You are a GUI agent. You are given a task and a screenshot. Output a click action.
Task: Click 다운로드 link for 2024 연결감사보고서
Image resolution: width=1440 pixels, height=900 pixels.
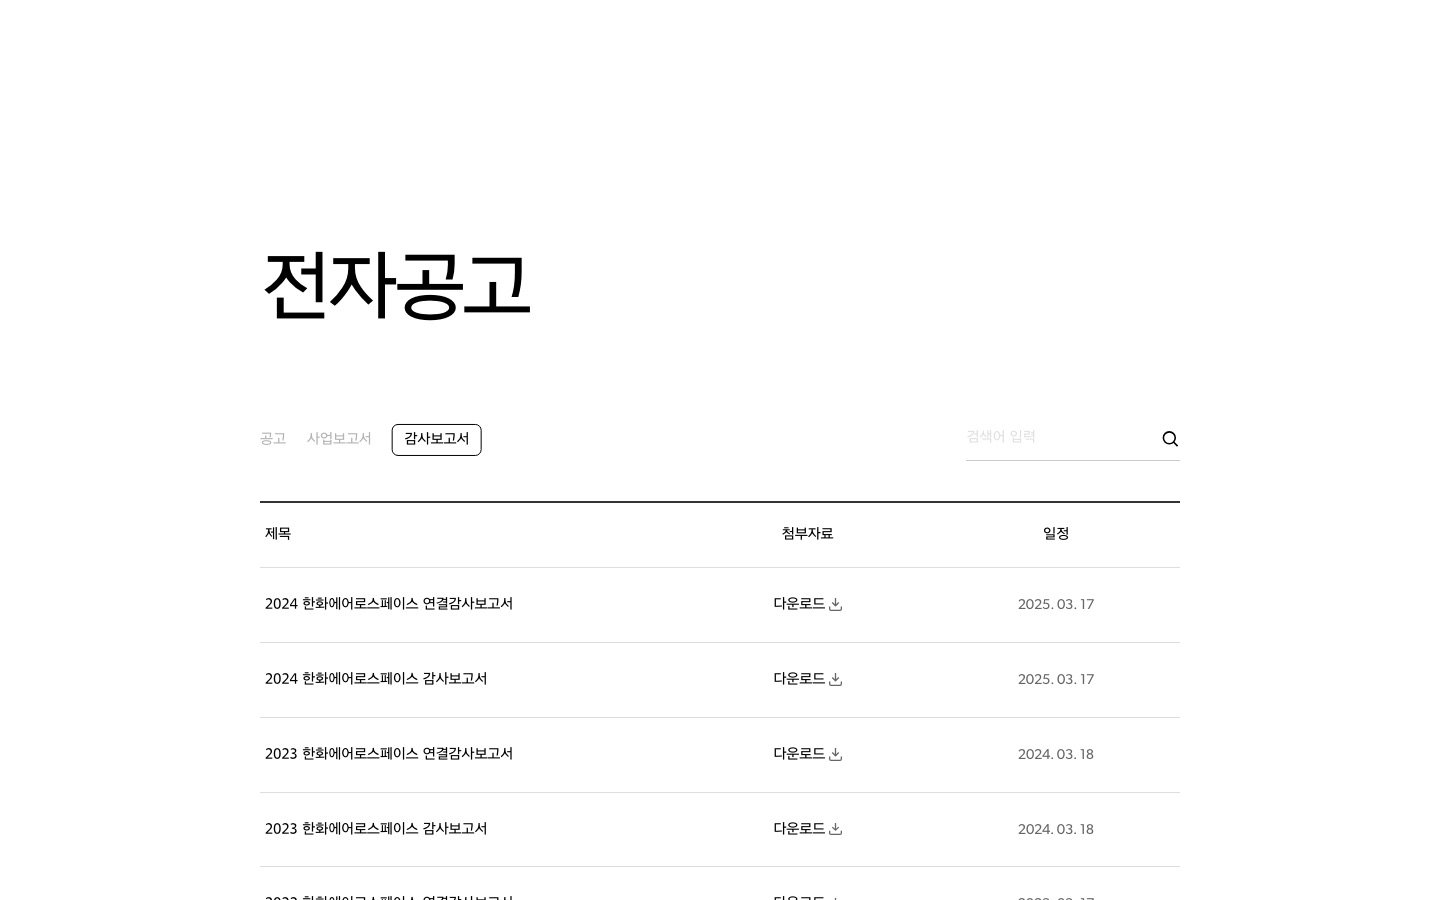tap(807, 604)
